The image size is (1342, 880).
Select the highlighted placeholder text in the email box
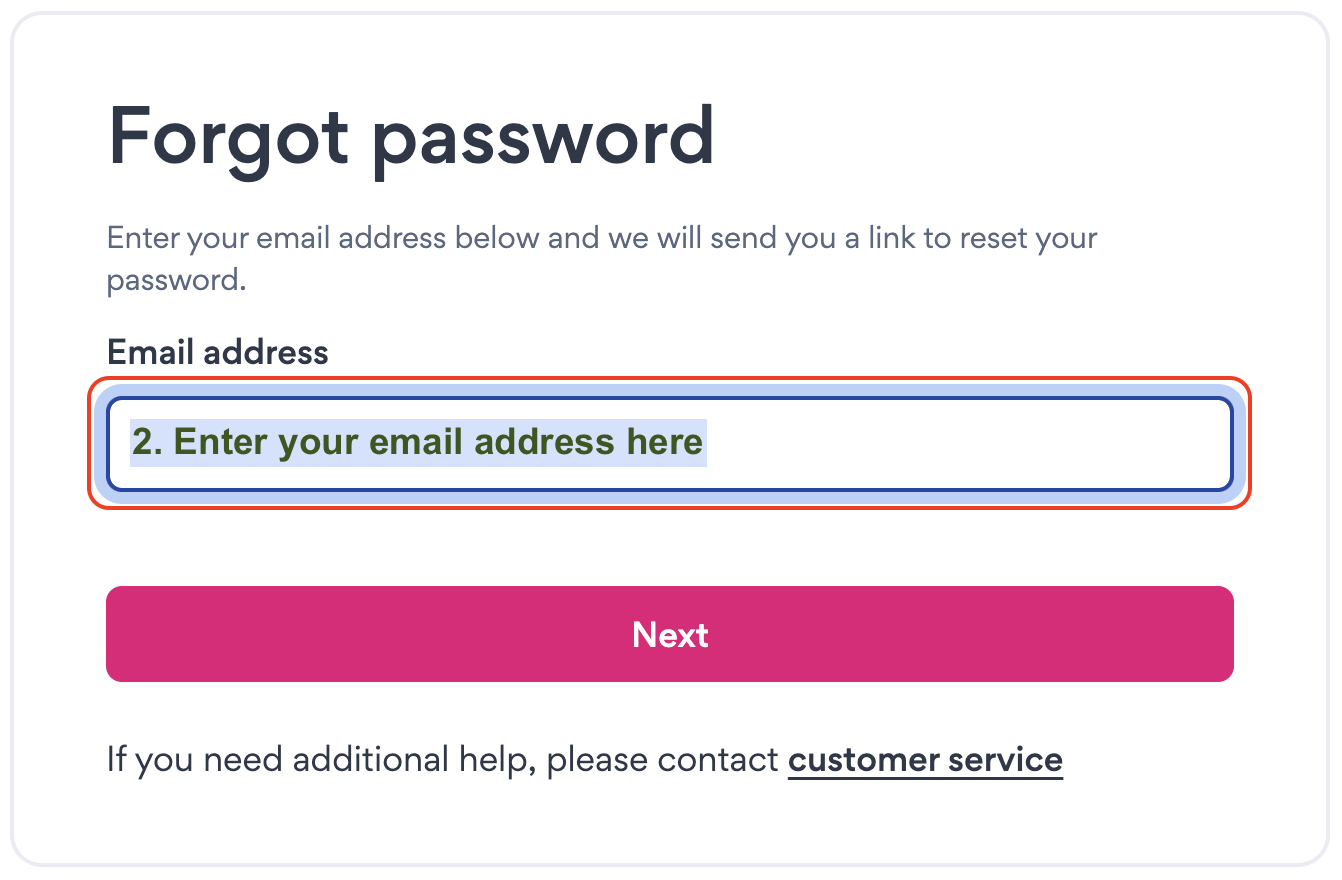418,441
